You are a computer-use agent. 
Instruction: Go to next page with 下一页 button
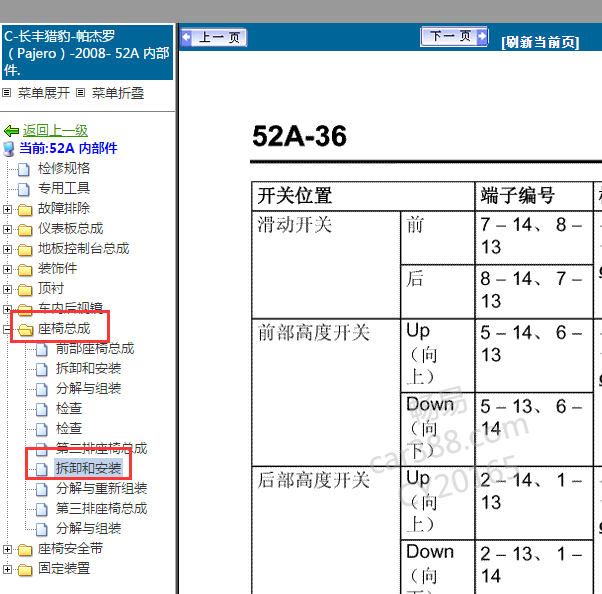click(x=454, y=36)
